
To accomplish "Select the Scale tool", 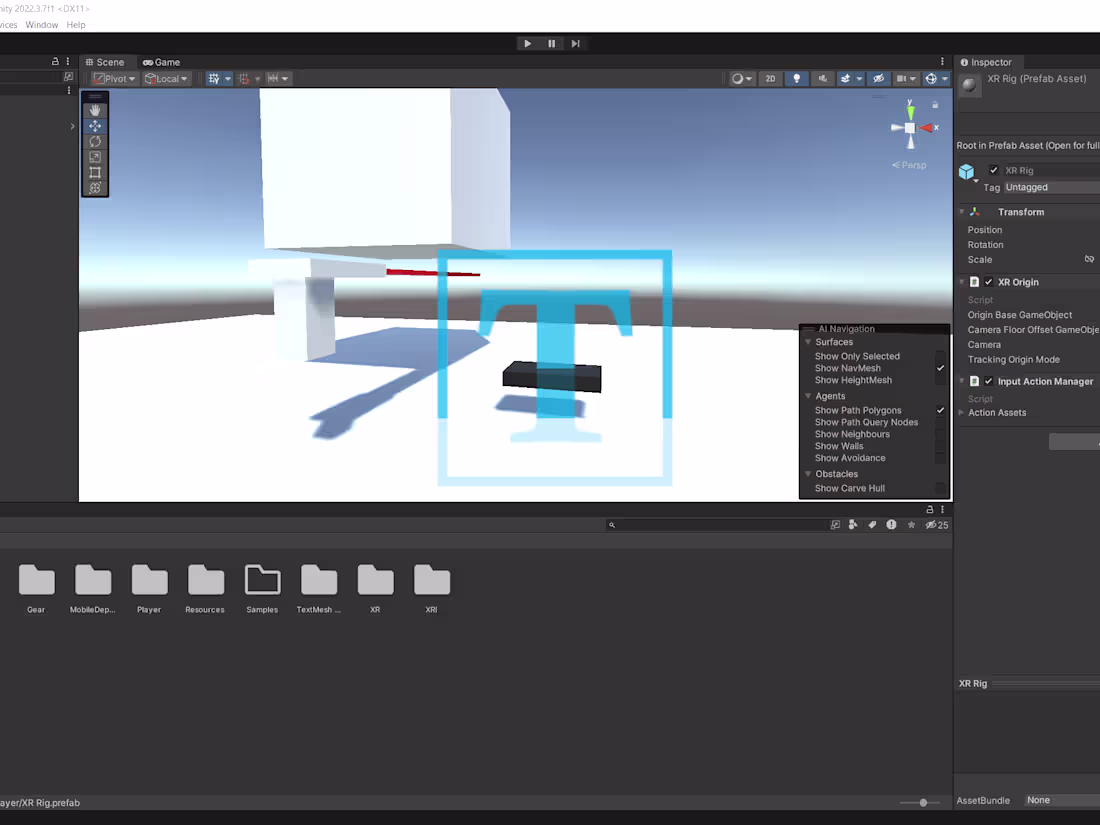I will tap(95, 157).
